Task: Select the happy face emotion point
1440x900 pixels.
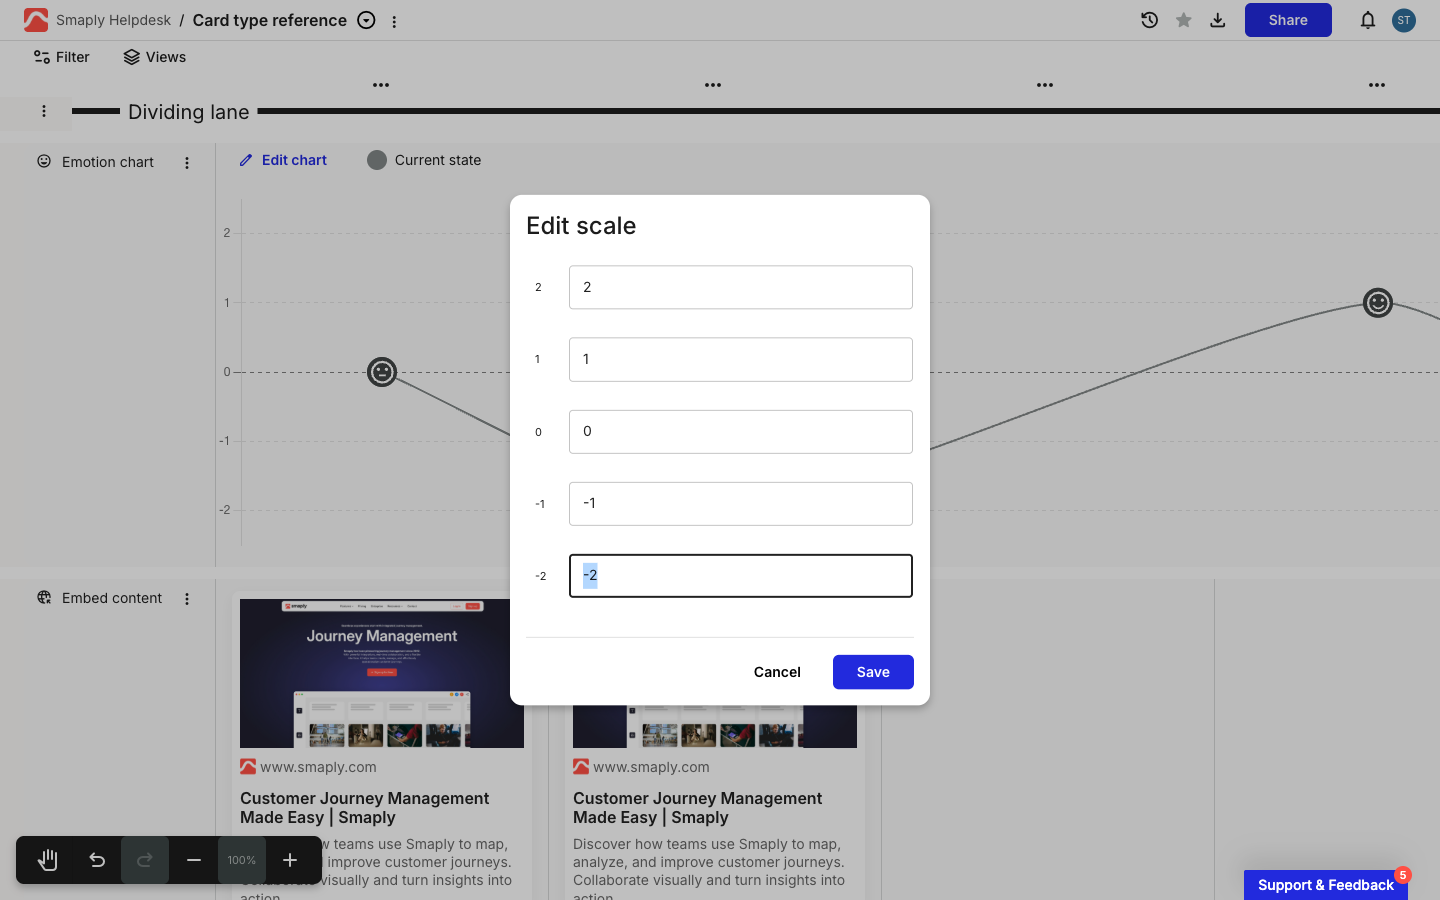Action: tap(1378, 302)
